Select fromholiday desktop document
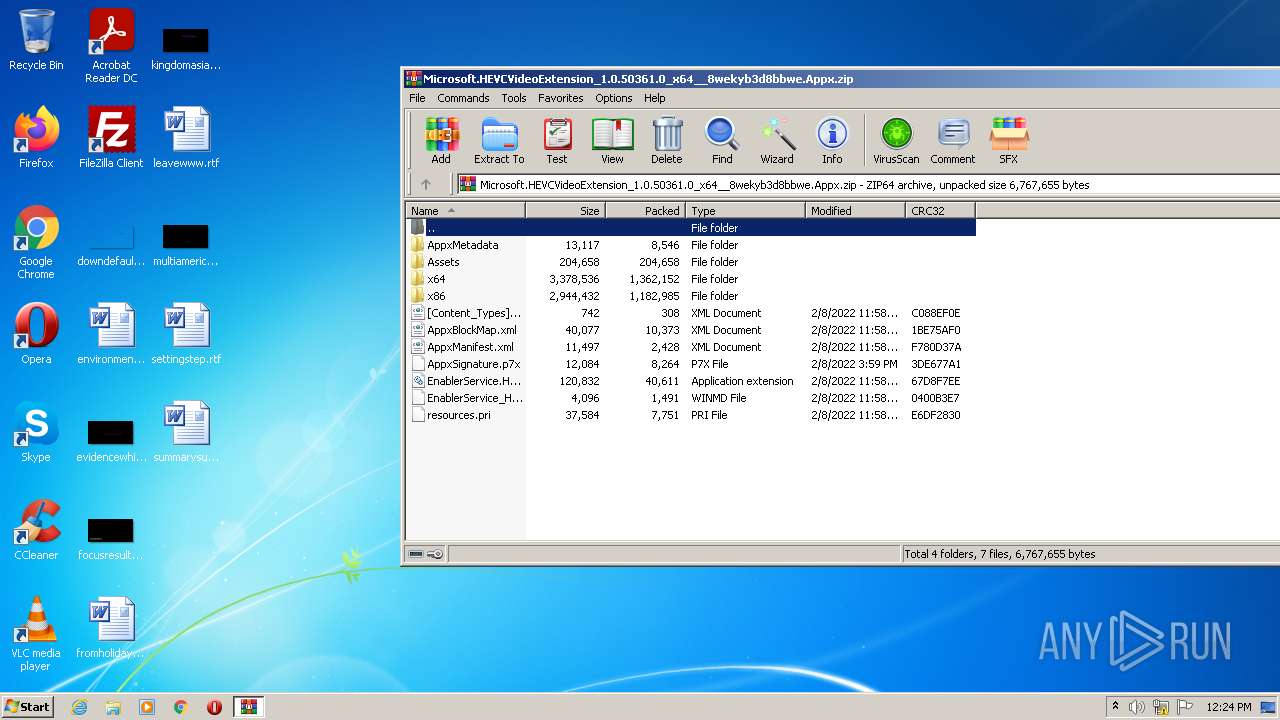1280x720 pixels. coord(111,627)
